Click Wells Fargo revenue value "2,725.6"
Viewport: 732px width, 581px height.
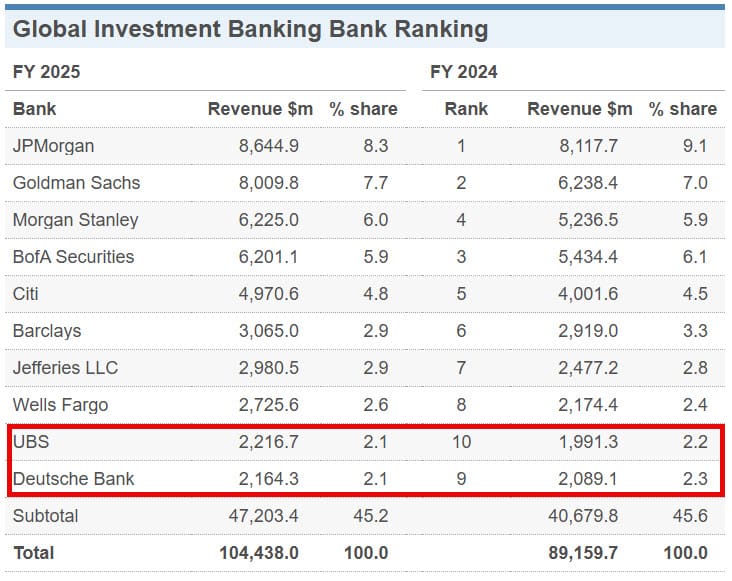[268, 405]
